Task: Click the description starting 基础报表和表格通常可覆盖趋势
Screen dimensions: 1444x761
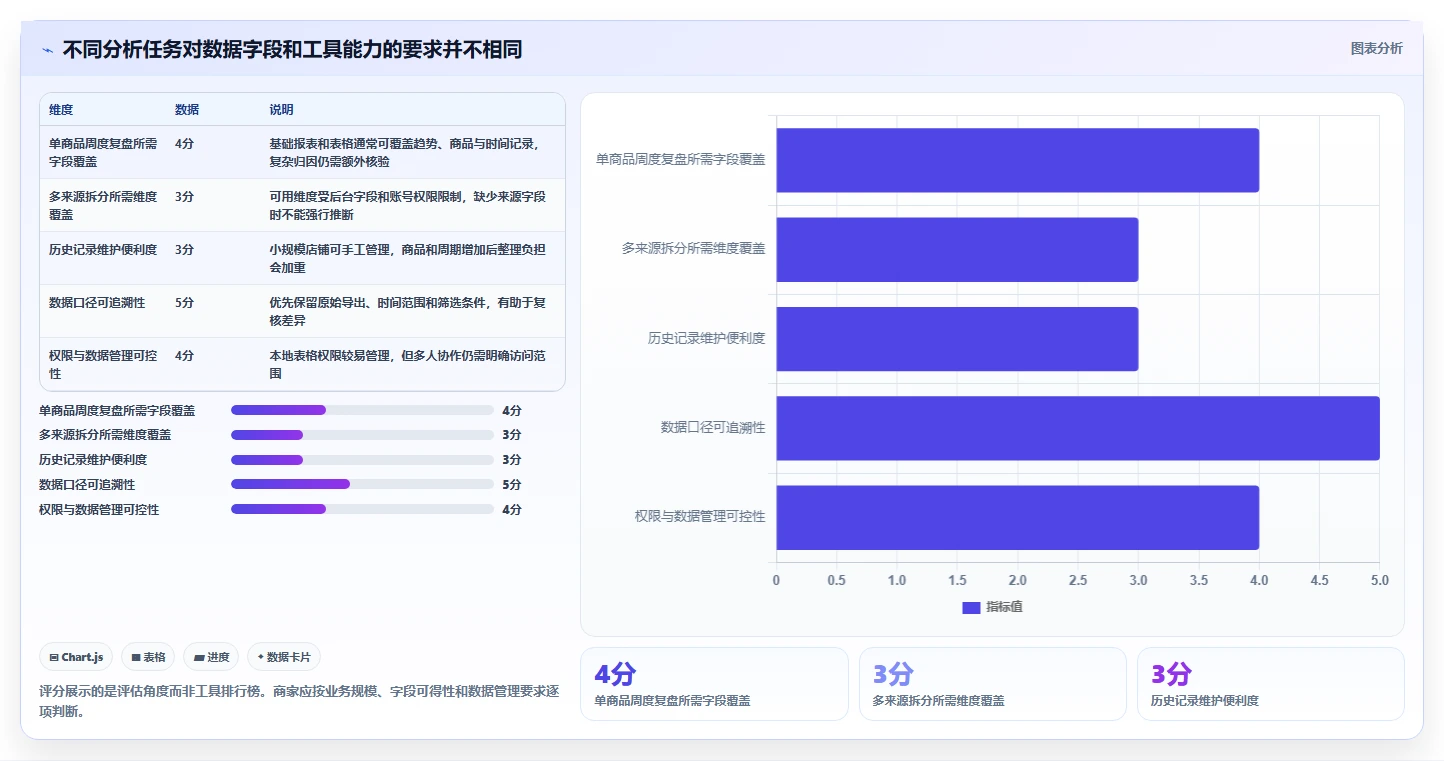Action: [x=408, y=152]
